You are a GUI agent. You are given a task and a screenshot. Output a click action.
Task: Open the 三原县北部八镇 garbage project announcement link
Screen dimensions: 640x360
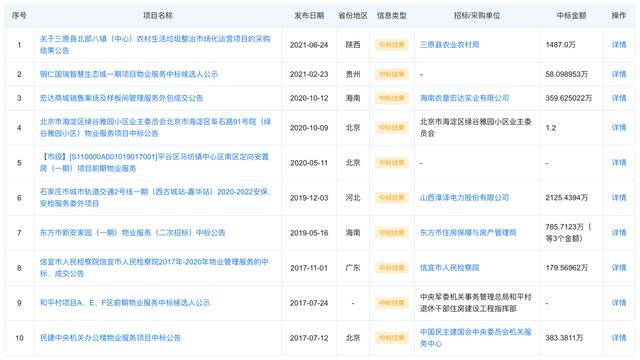pyautogui.click(x=155, y=44)
